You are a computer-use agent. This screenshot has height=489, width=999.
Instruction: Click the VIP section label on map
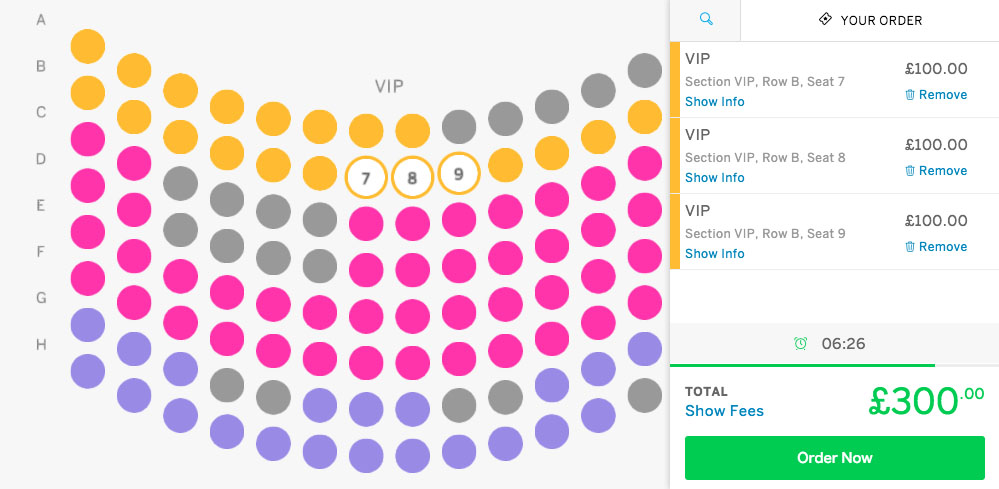click(x=389, y=87)
